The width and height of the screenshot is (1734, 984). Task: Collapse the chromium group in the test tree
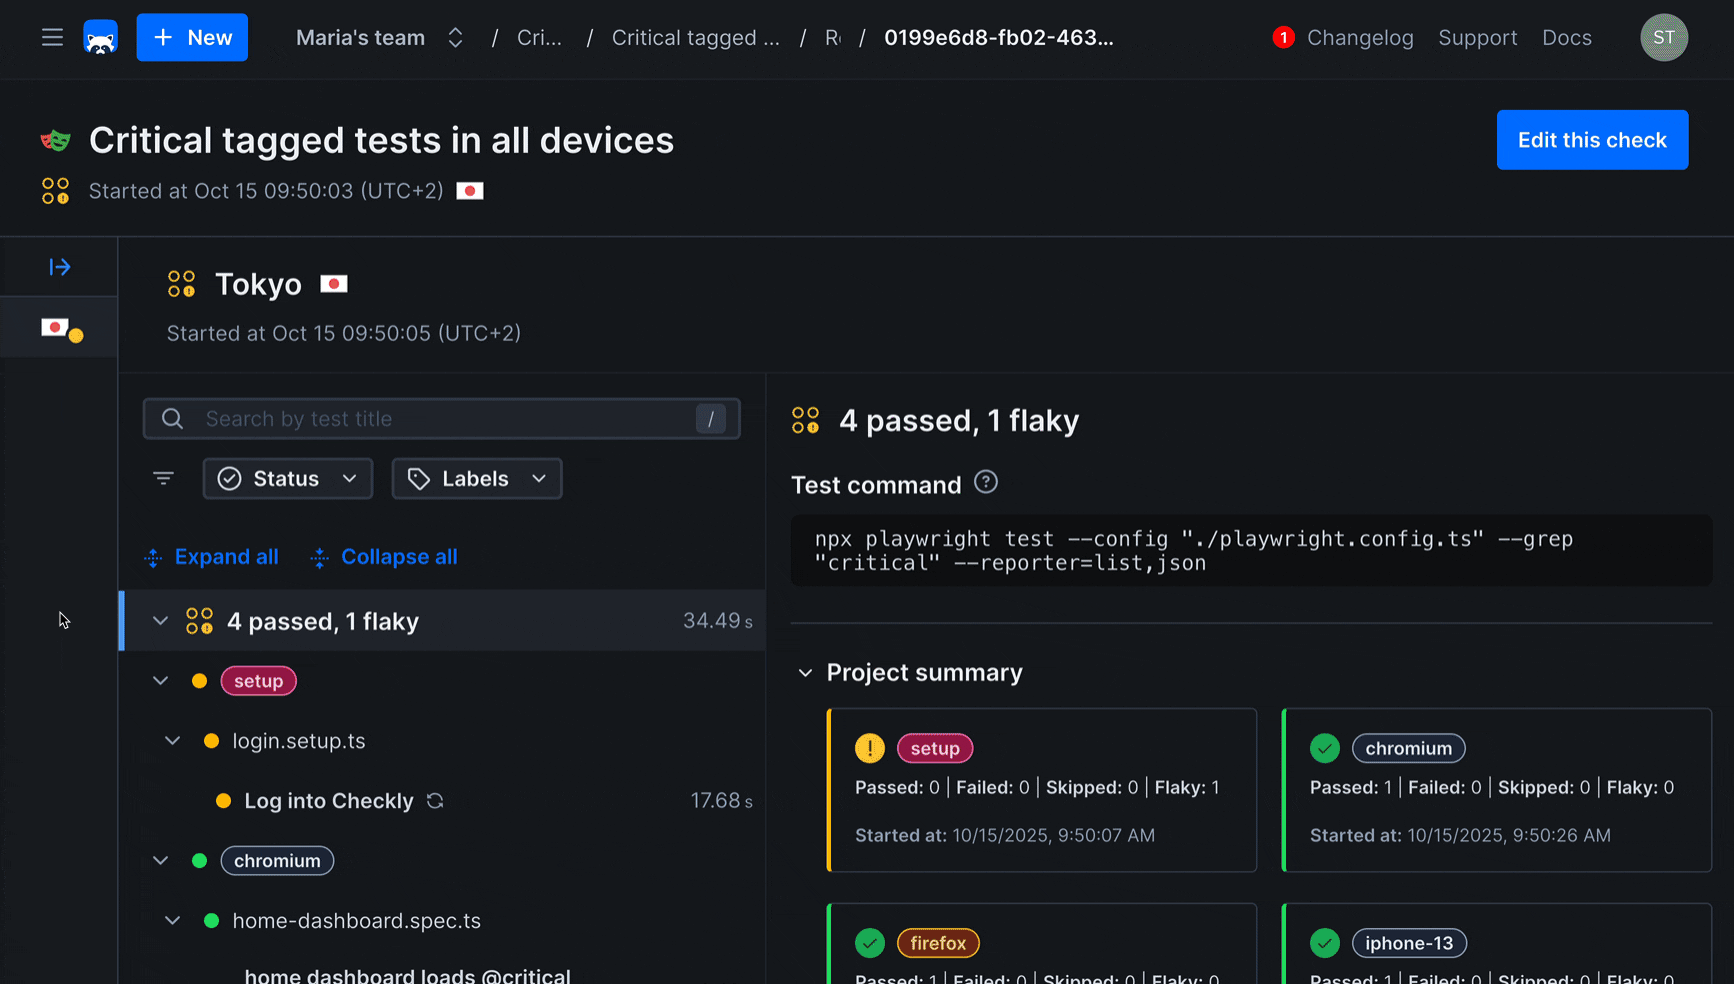click(160, 860)
